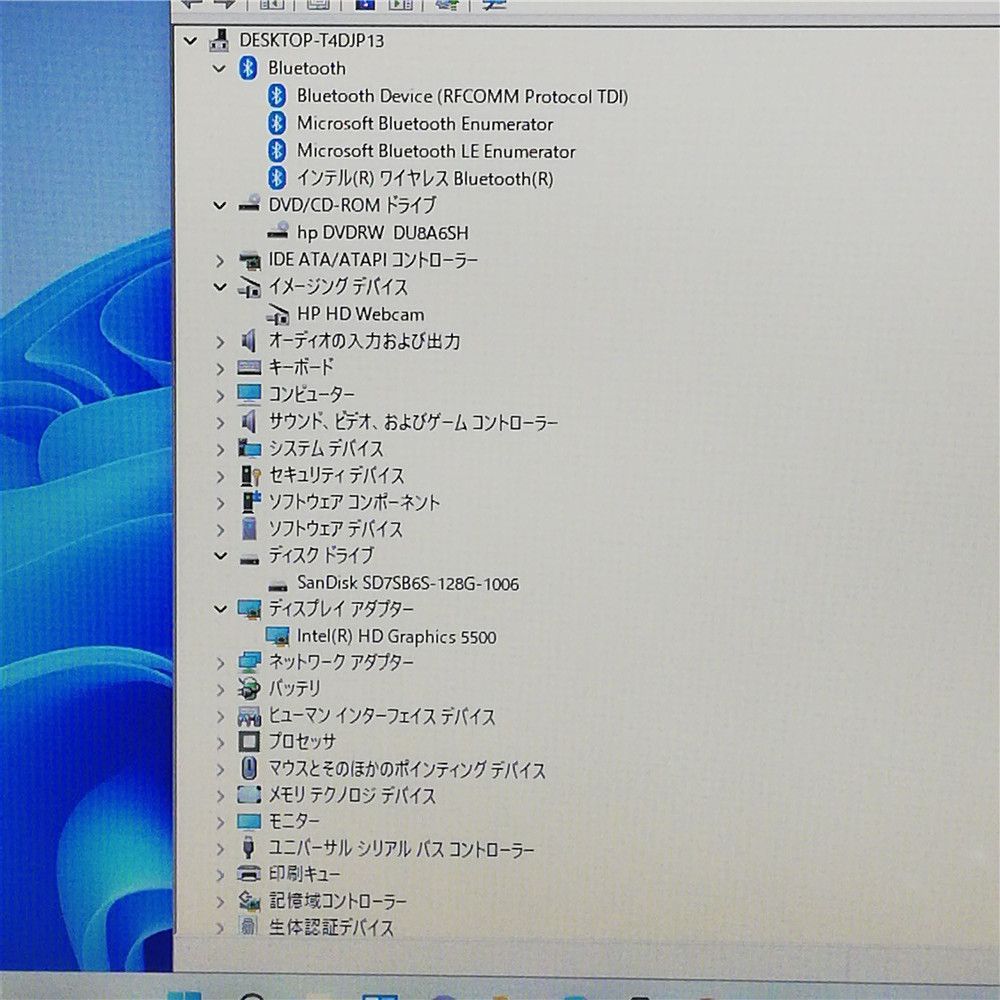Viewport: 1000px width, 1000px height.
Task: Select the DESKTOP-T4DJP13 computer icon
Action: tap(219, 40)
